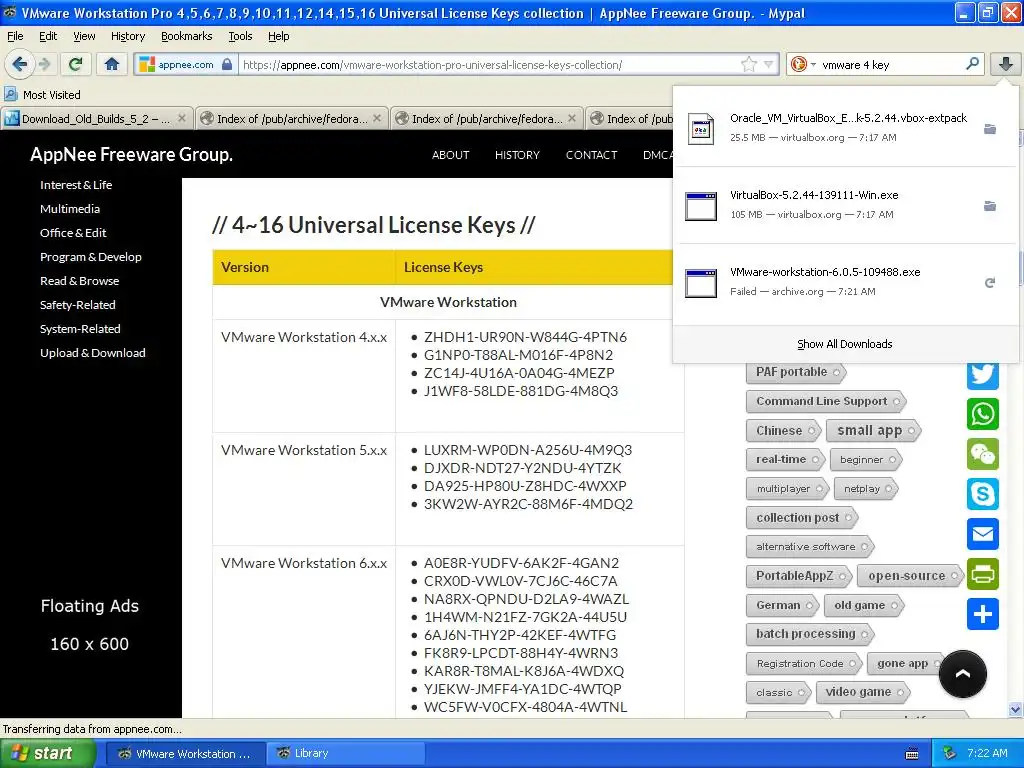Open containing folder for vbox-extpack download
This screenshot has height=768, width=1024.
(x=990, y=129)
